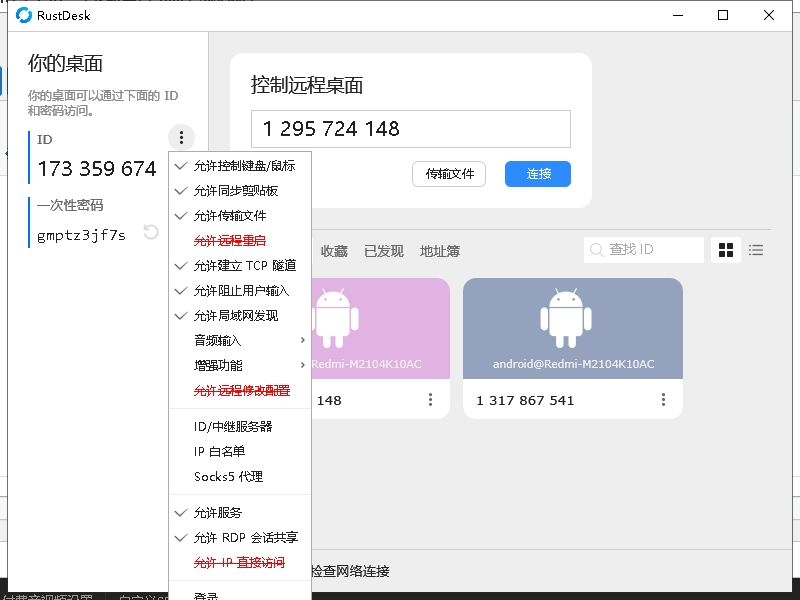Image resolution: width=800 pixels, height=600 pixels.
Task: Click the 一次性密码 label
Action: click(70, 205)
